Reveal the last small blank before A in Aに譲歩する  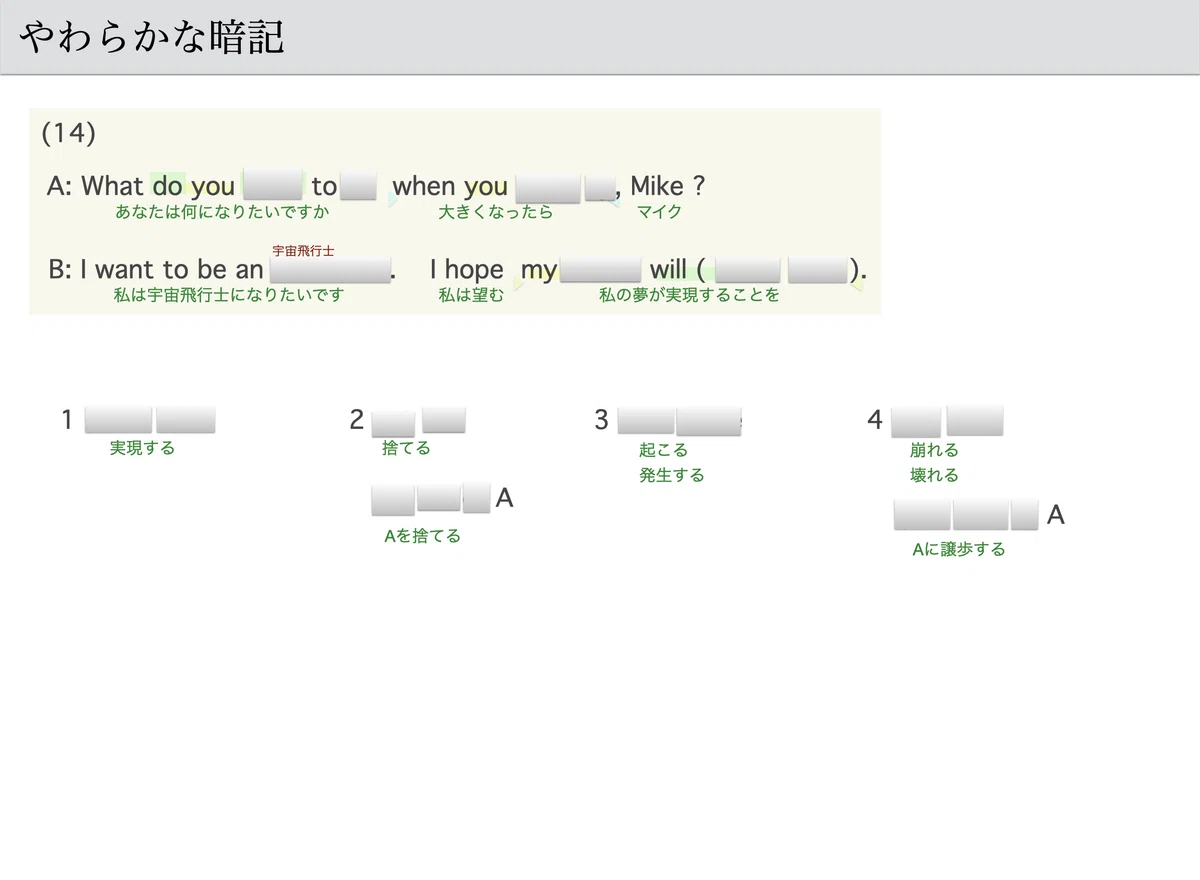tap(1025, 515)
